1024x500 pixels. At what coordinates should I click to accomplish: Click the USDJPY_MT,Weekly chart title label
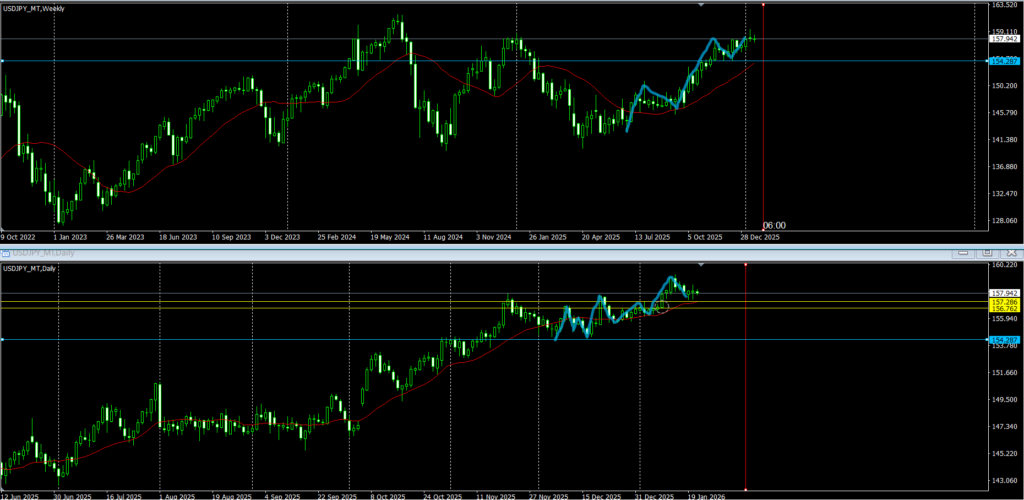[x=35, y=7]
